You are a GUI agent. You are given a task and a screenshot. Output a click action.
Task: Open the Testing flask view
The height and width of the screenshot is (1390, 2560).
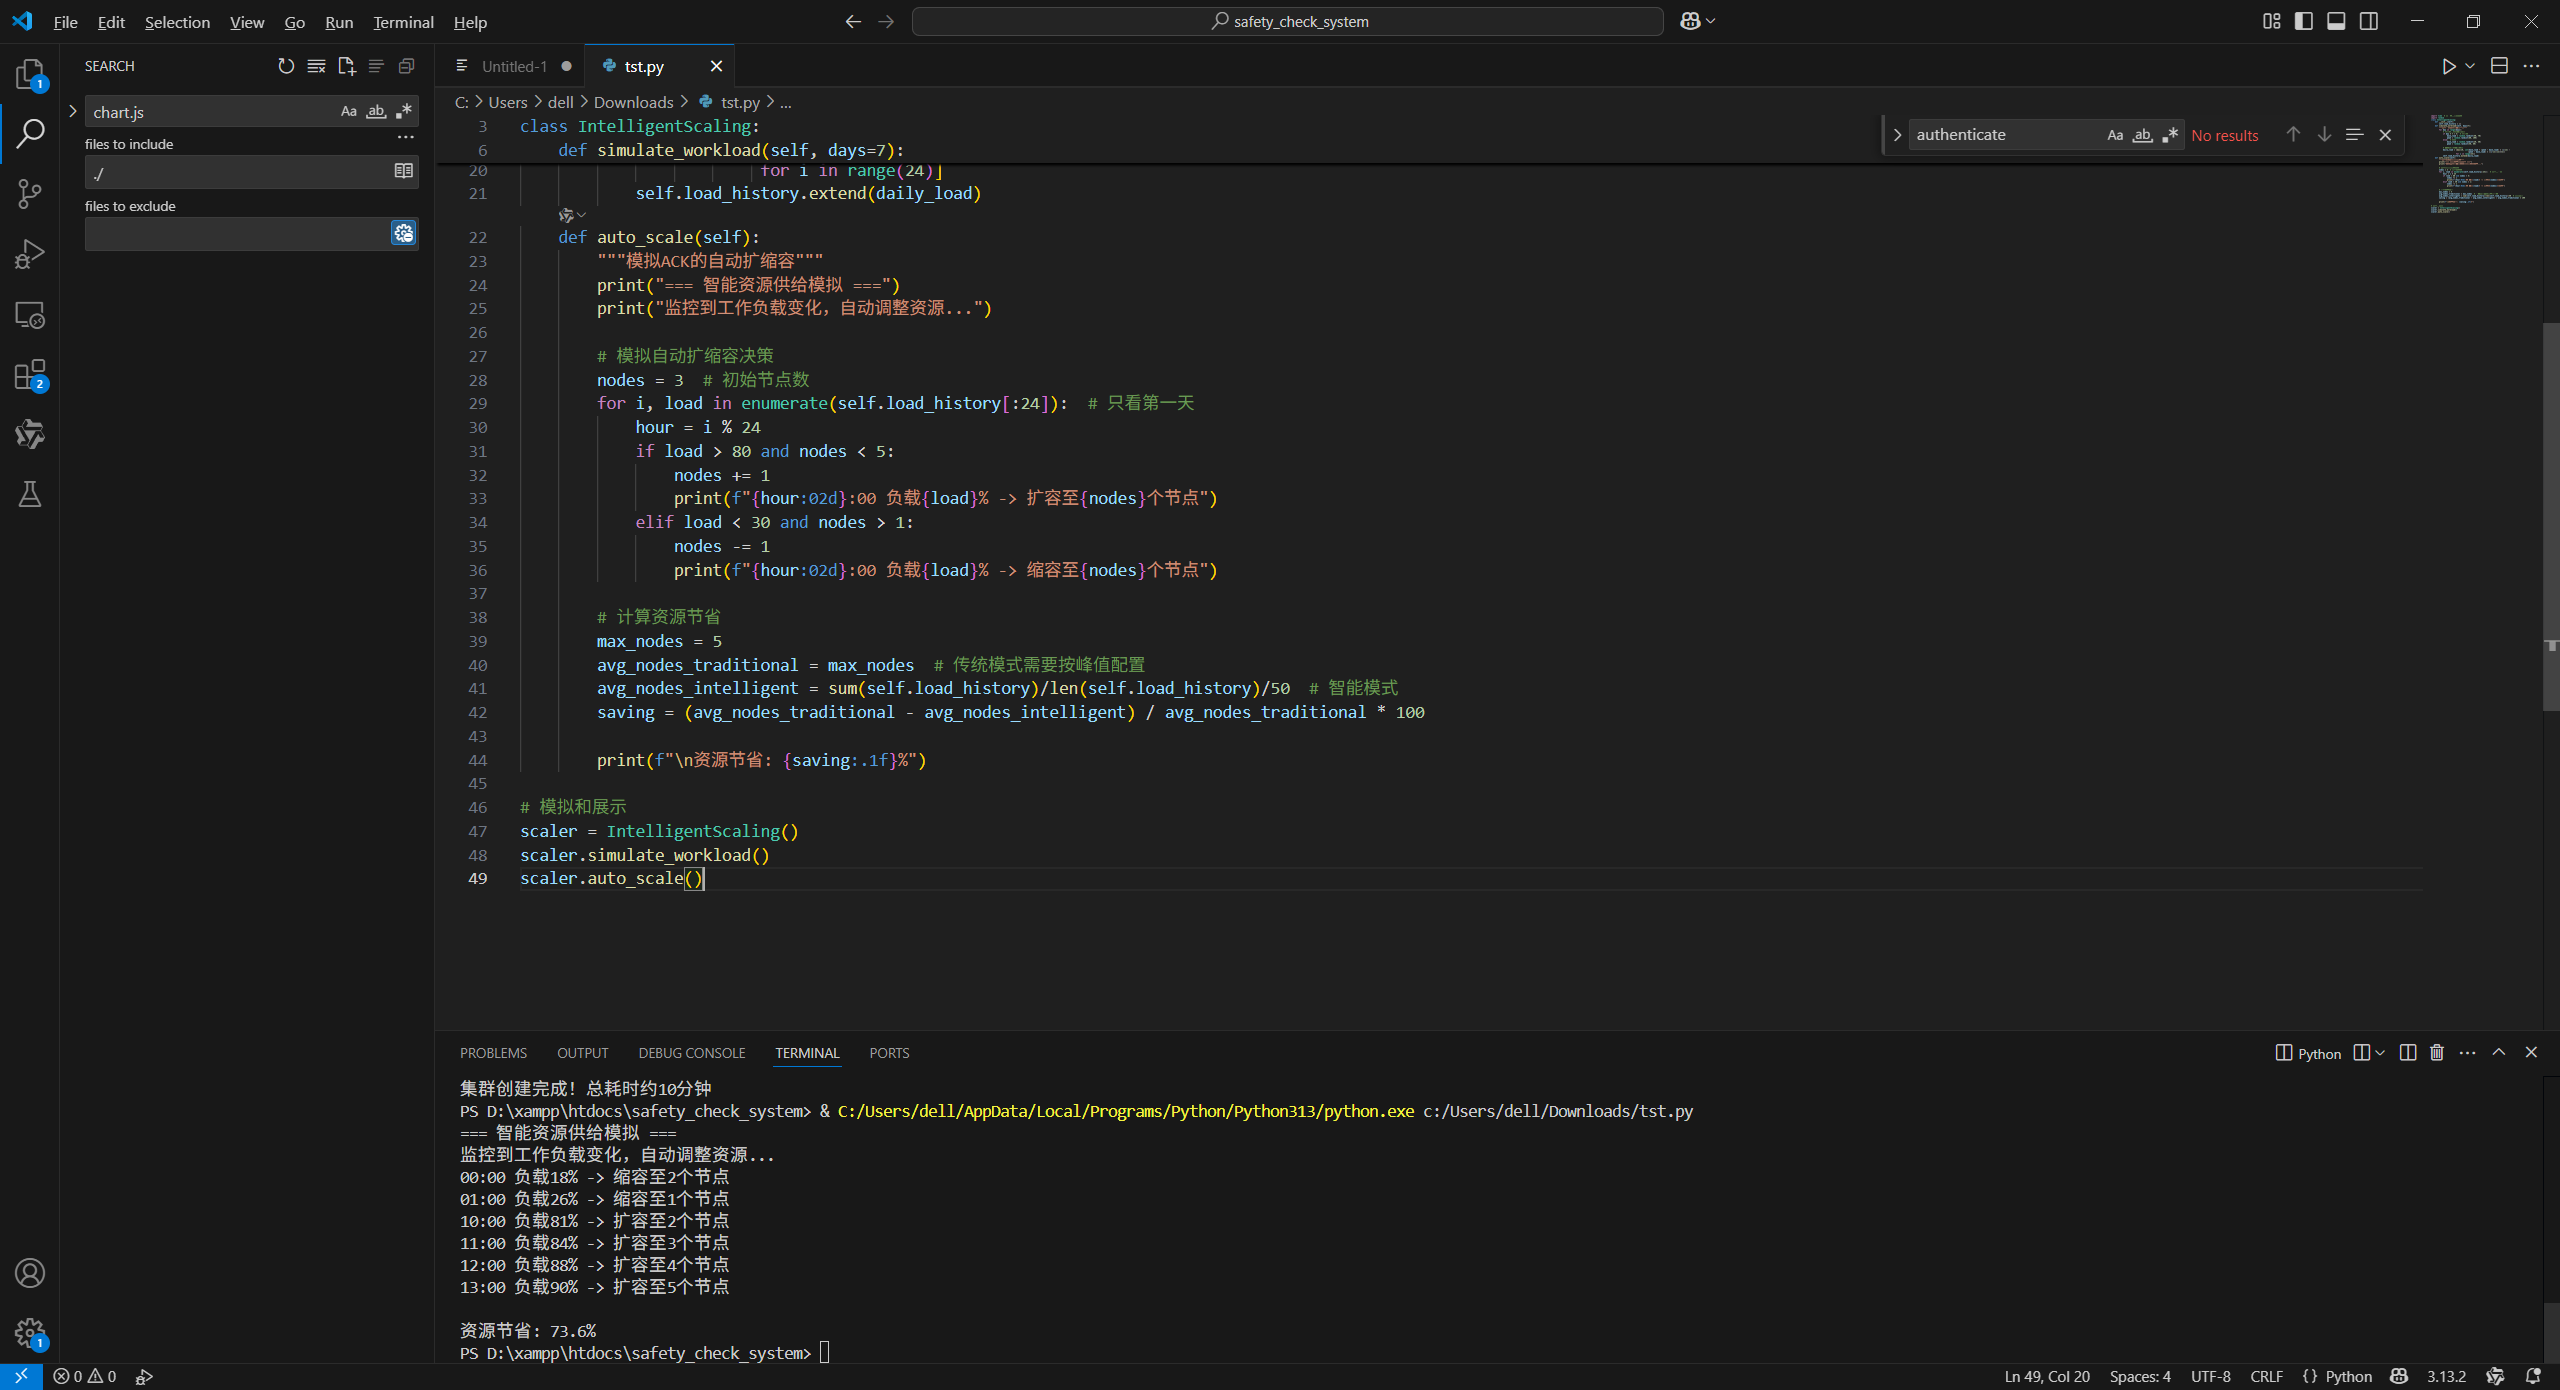pyautogui.click(x=30, y=495)
